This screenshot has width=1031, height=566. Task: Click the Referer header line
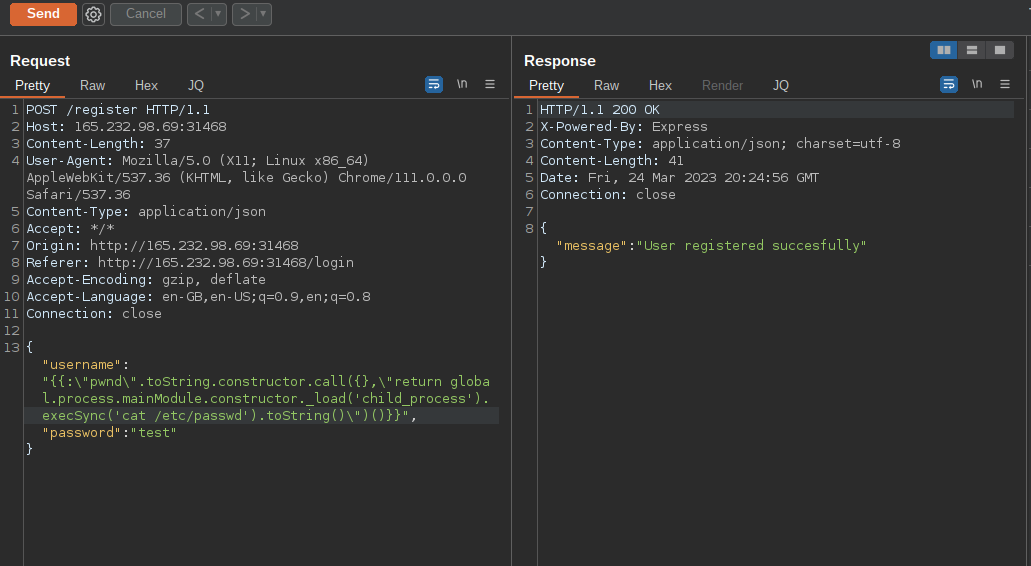(189, 263)
